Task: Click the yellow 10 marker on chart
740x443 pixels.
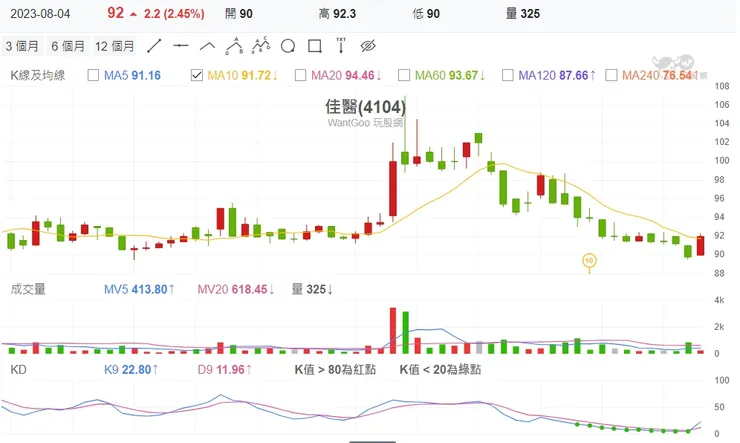Action: pos(589,260)
